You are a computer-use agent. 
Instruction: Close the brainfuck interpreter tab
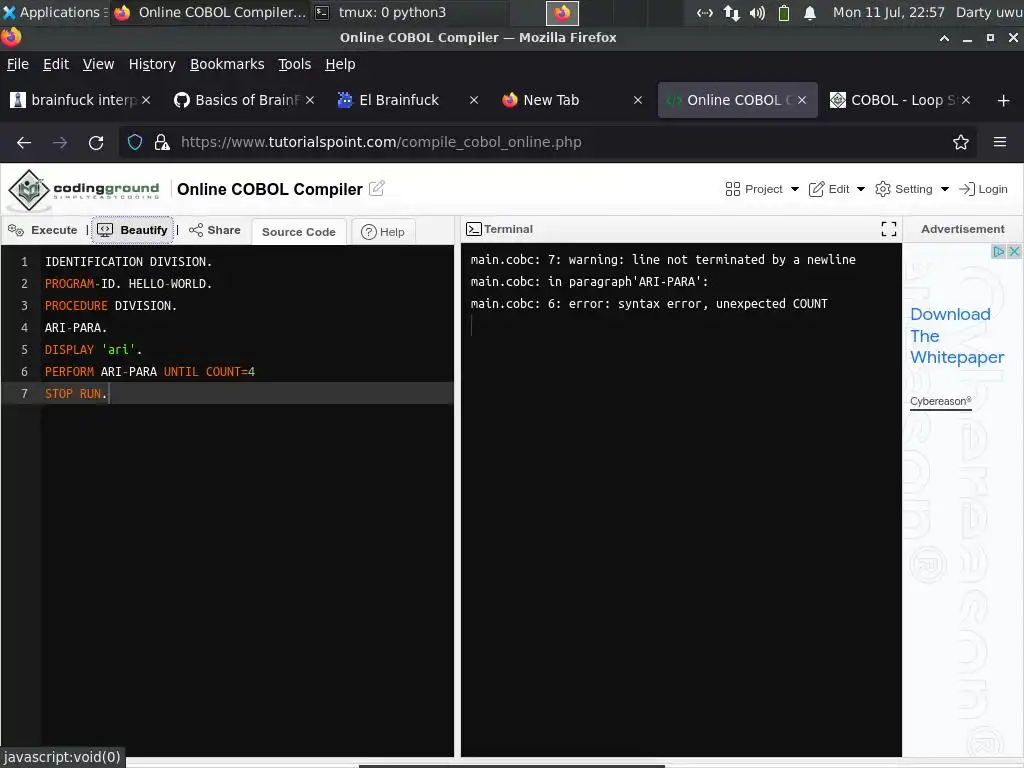click(x=146, y=100)
